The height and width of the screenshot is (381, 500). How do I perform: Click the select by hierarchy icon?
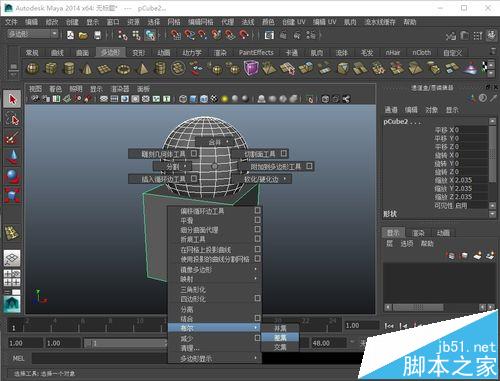click(x=123, y=35)
